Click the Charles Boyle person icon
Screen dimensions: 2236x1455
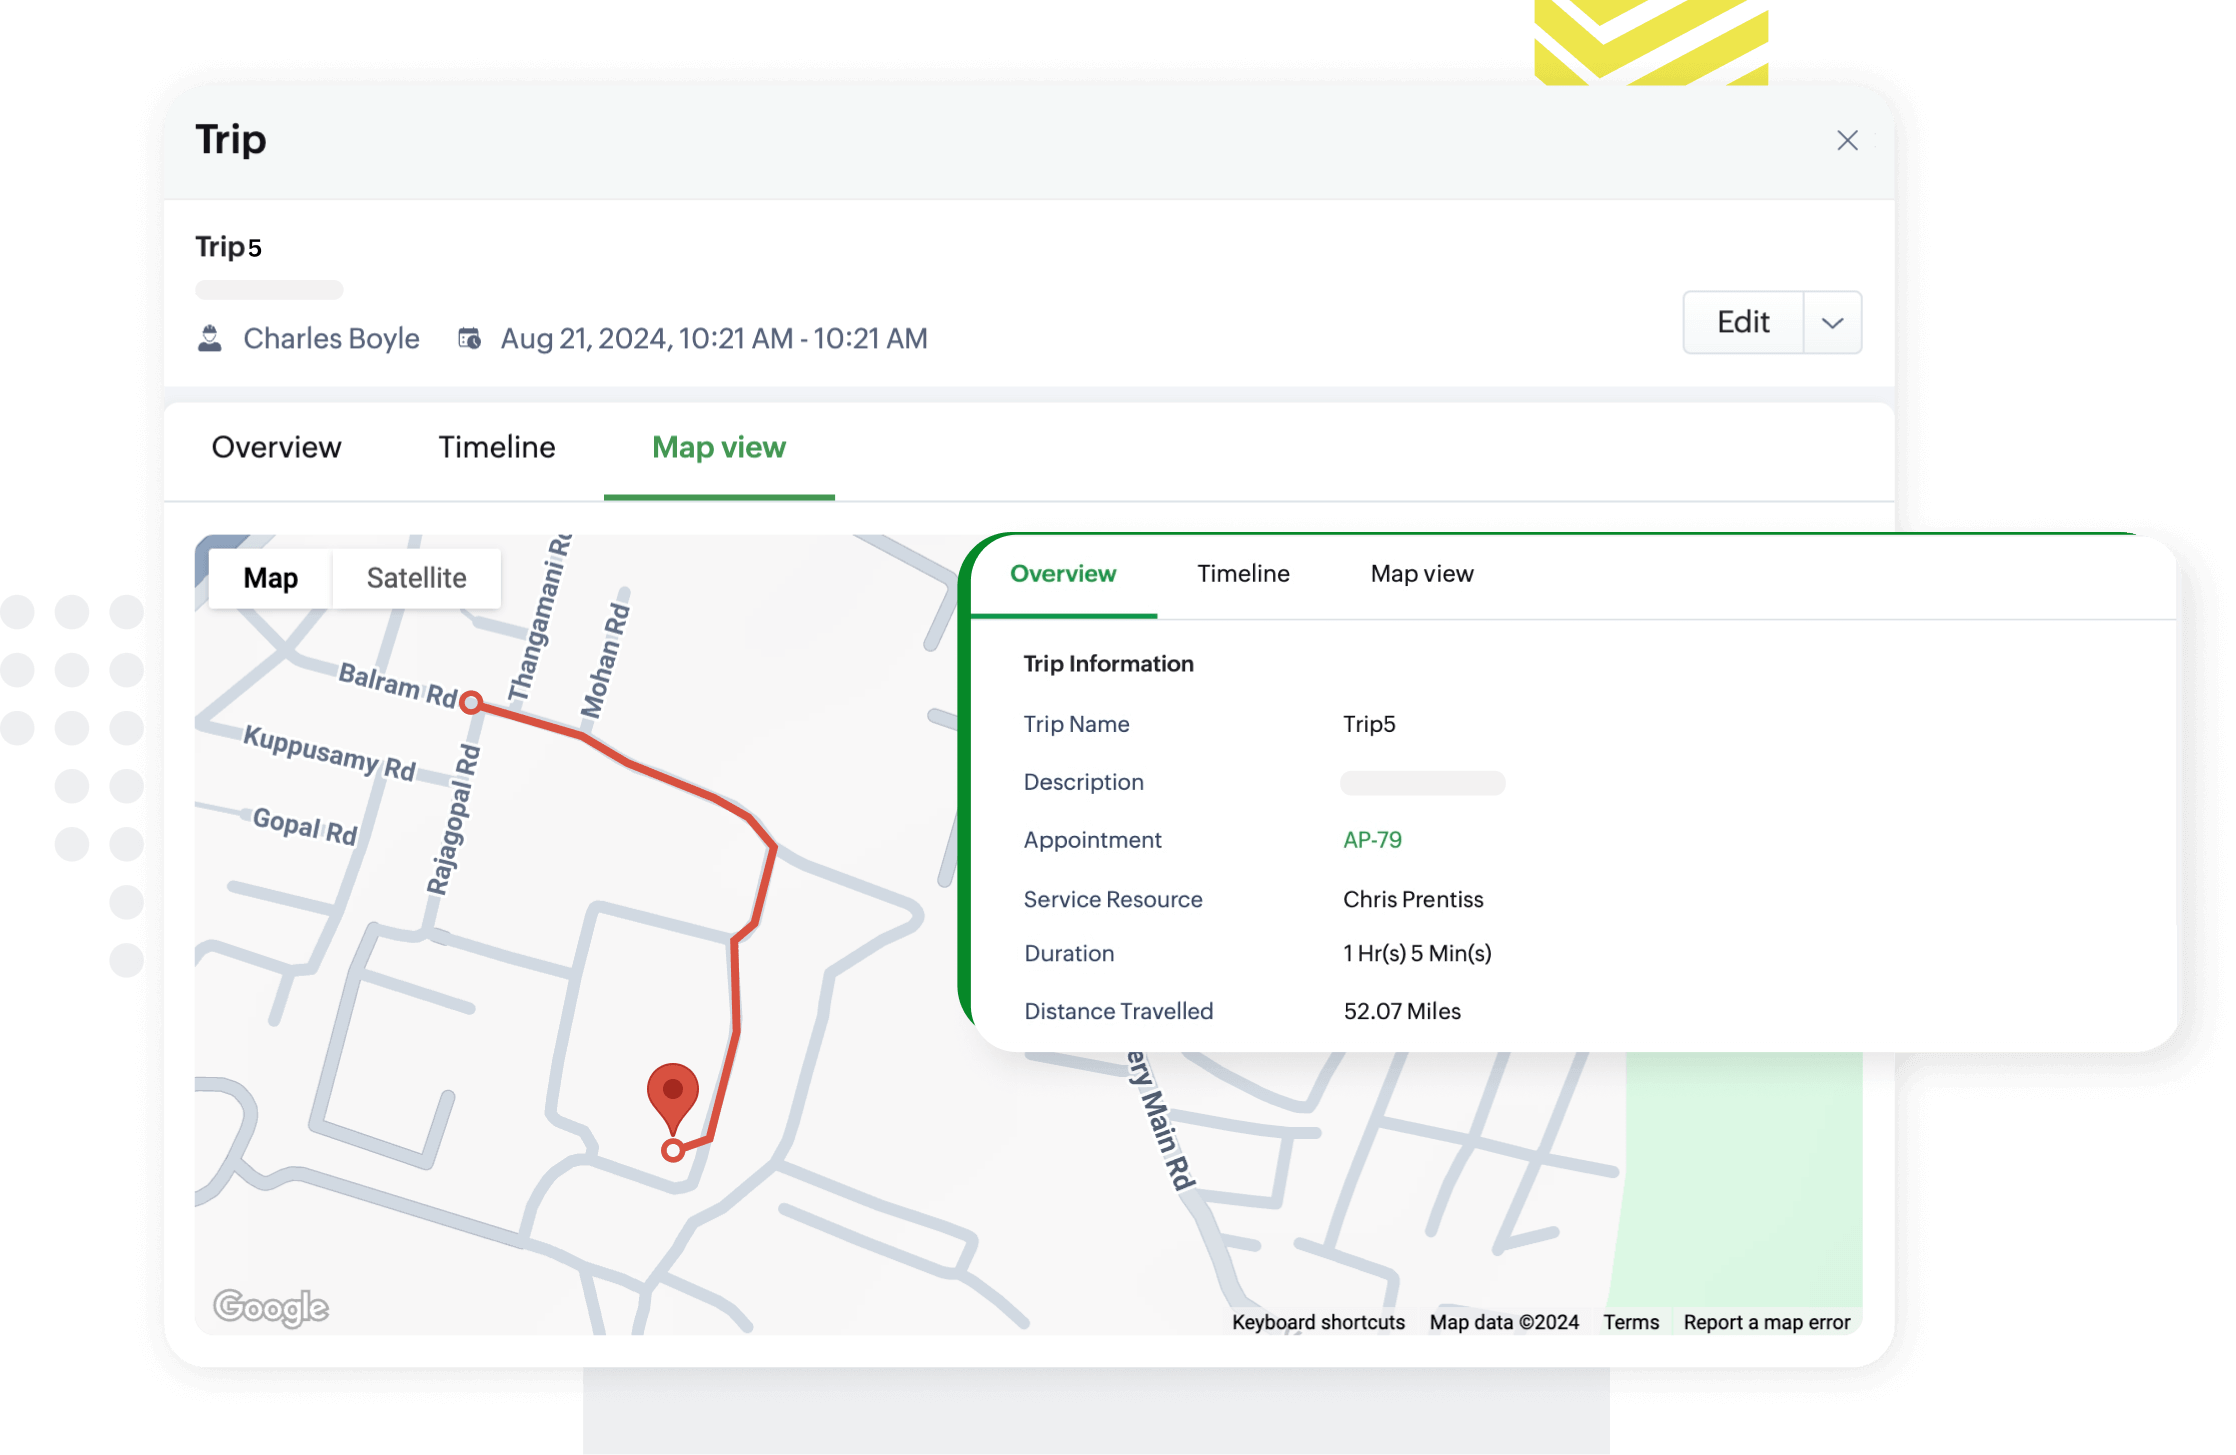coord(209,339)
